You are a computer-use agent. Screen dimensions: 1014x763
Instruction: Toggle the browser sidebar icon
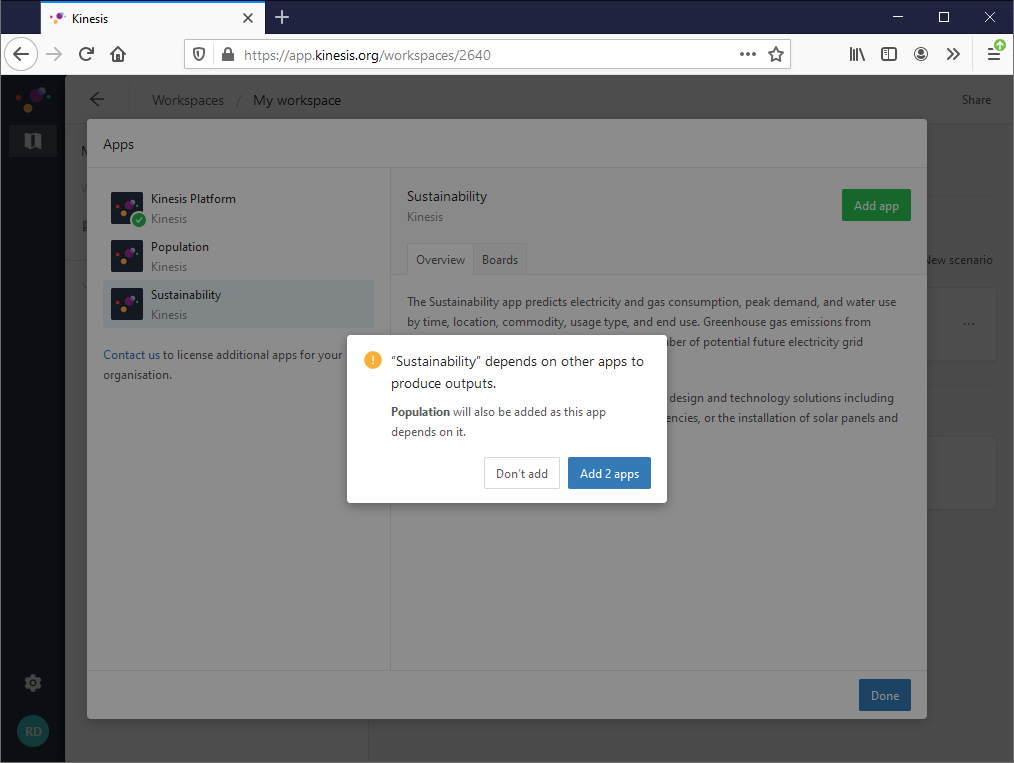point(889,54)
